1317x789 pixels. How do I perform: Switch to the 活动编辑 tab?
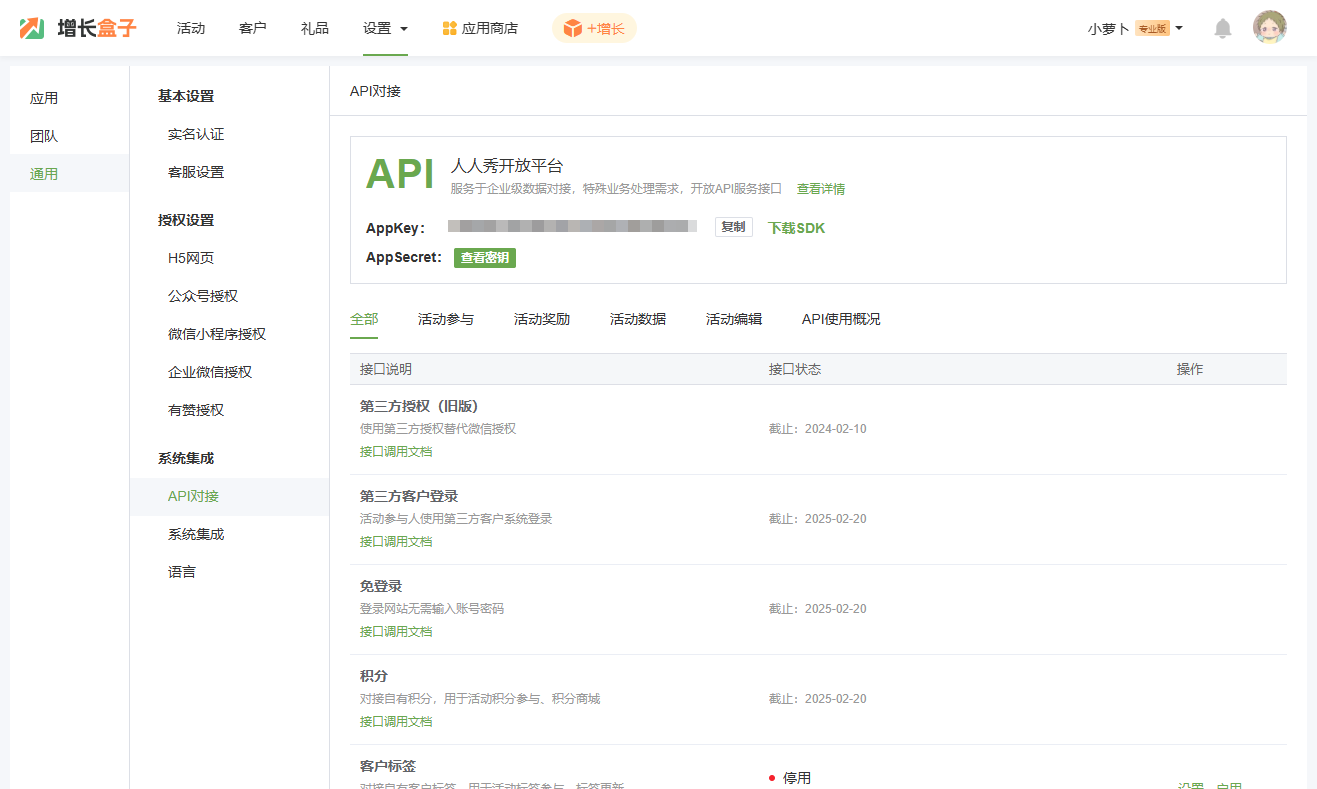734,319
